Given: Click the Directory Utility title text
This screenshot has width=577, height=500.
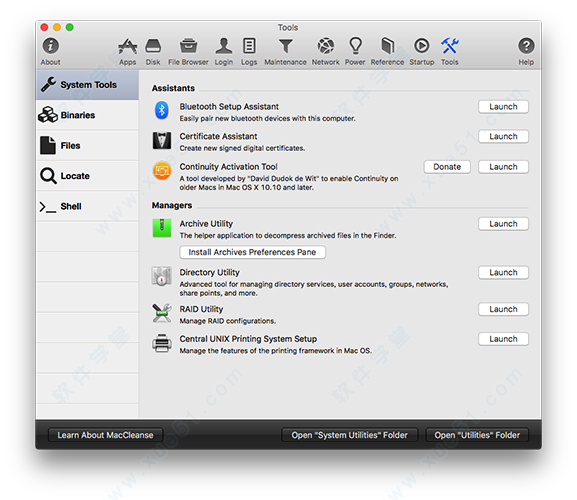Looking at the screenshot, I should tap(209, 273).
